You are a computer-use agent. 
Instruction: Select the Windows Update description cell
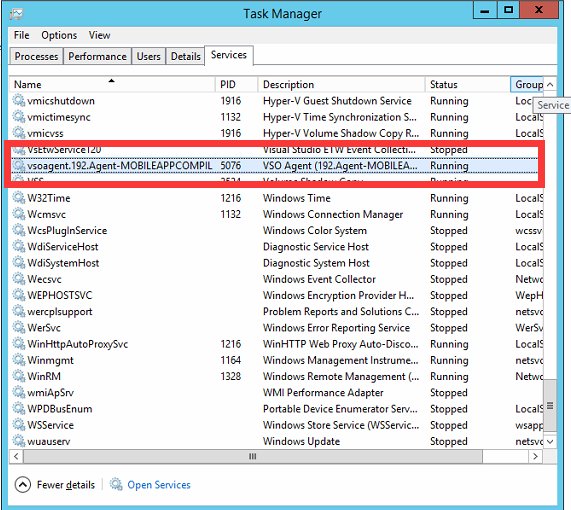pos(301,441)
